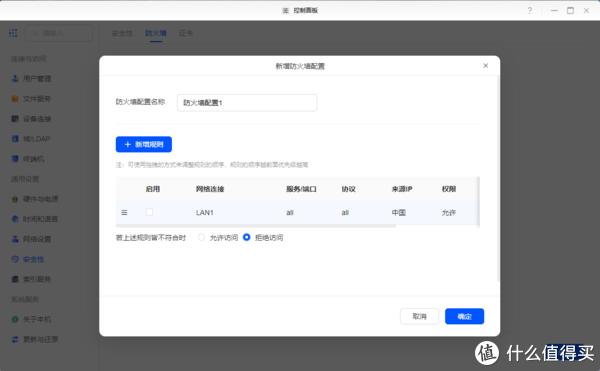Click the 来源IP column header
This screenshot has width=600, height=371.
click(402, 189)
